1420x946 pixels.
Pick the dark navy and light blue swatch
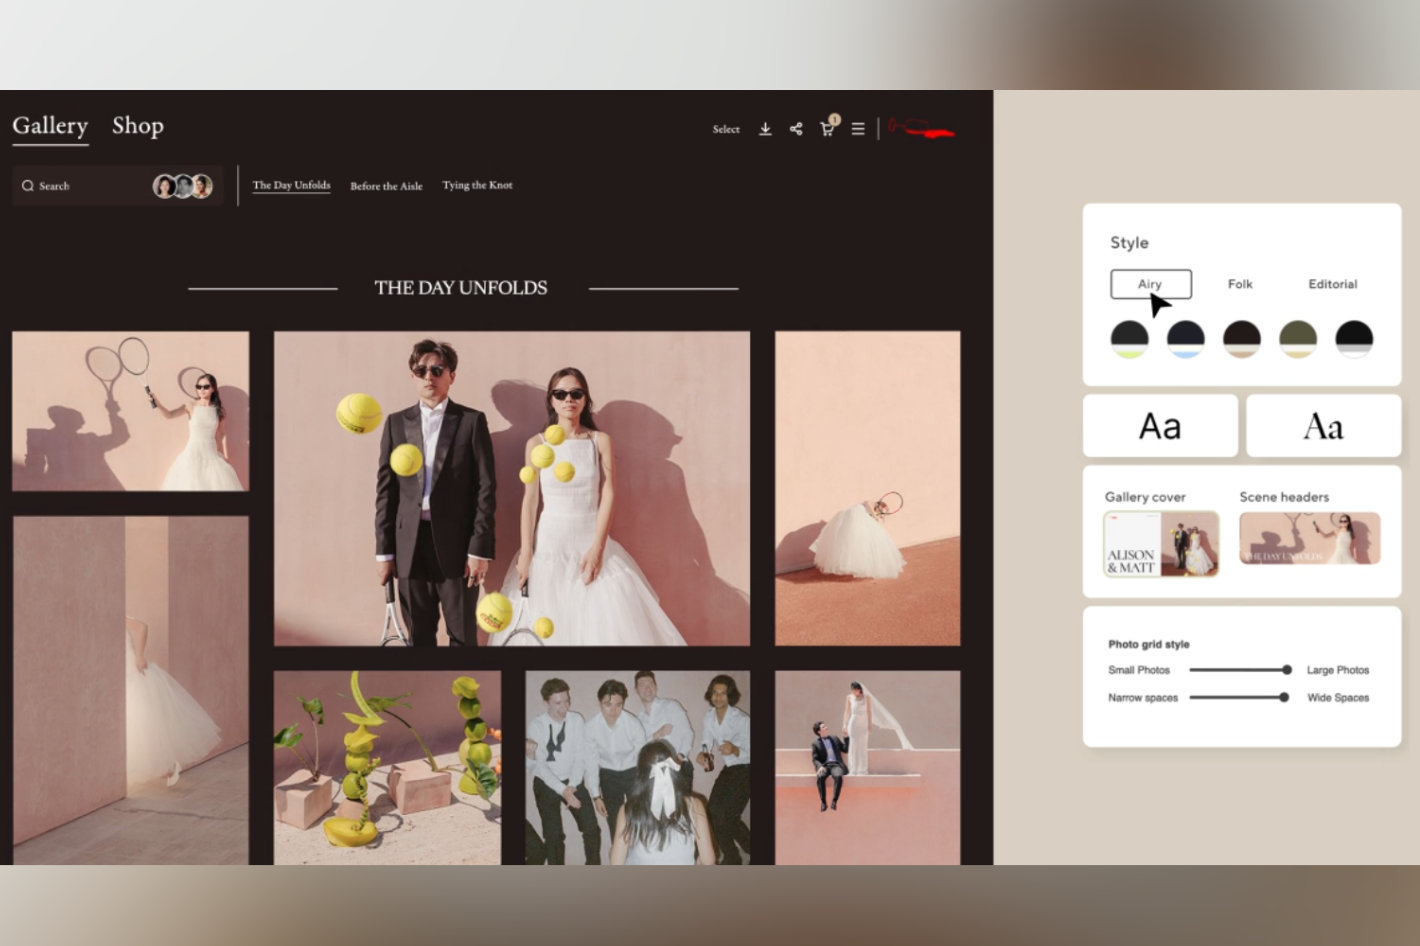pos(1186,339)
